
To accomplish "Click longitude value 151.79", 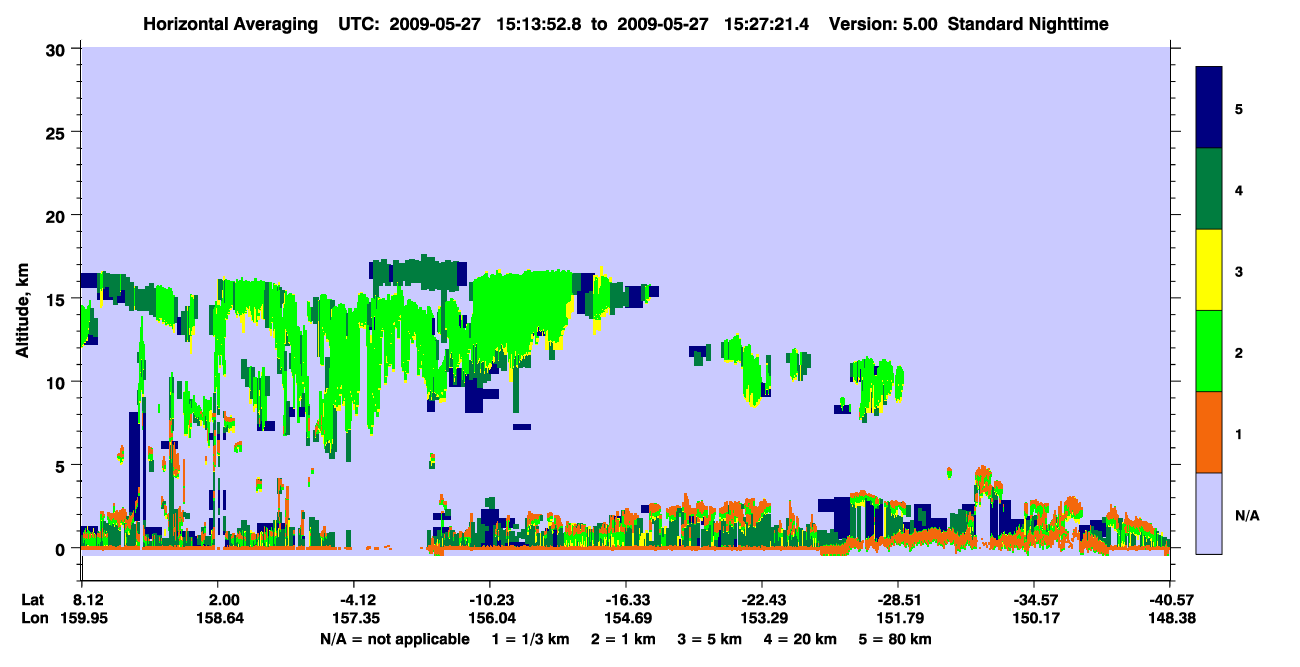I will click(x=898, y=619).
